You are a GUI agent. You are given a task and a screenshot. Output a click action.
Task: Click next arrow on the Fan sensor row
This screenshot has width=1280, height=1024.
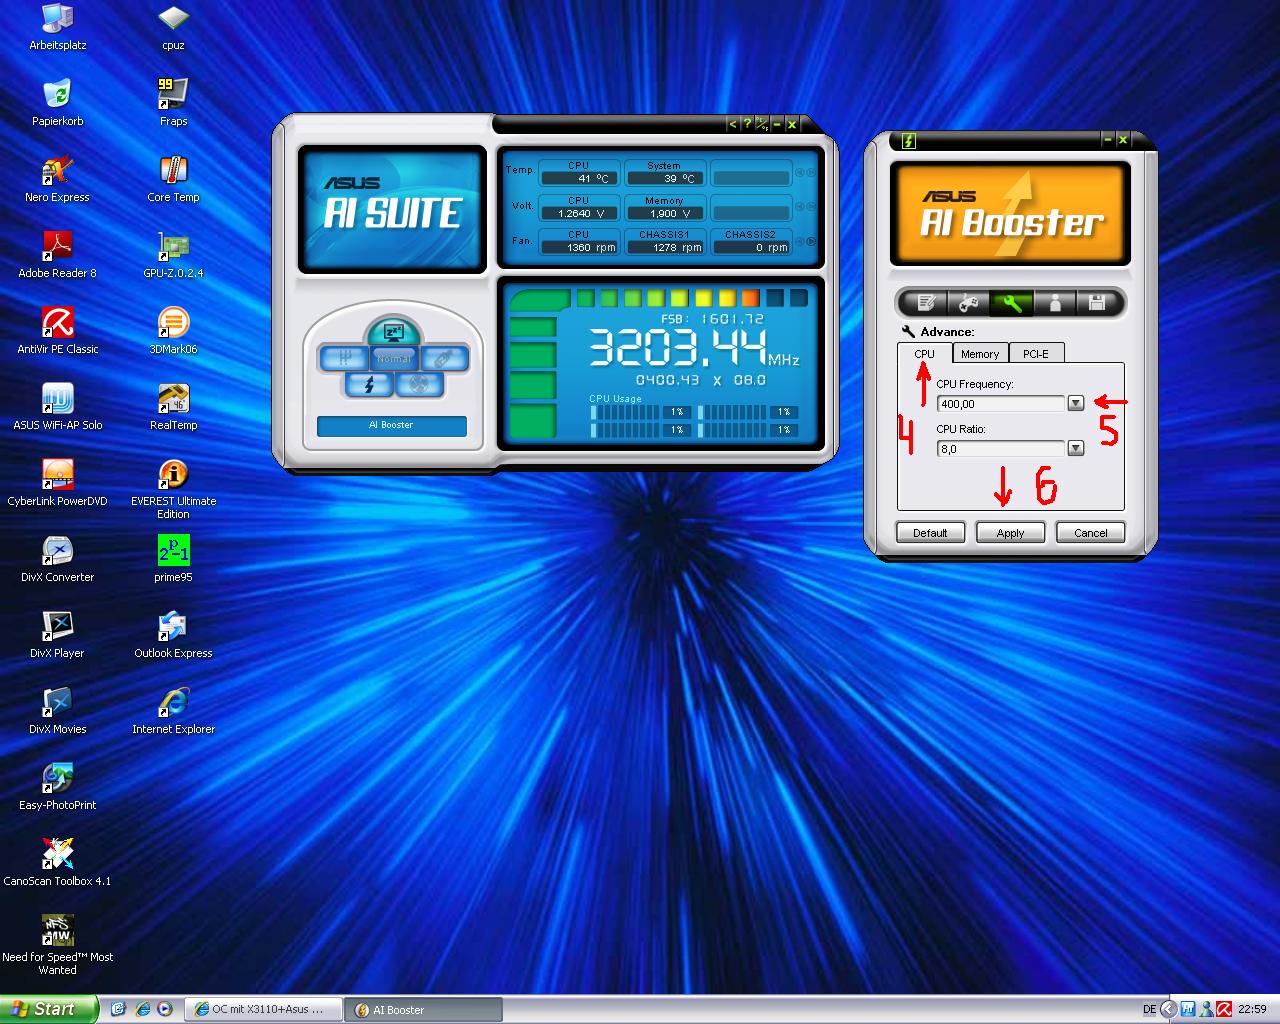point(811,241)
